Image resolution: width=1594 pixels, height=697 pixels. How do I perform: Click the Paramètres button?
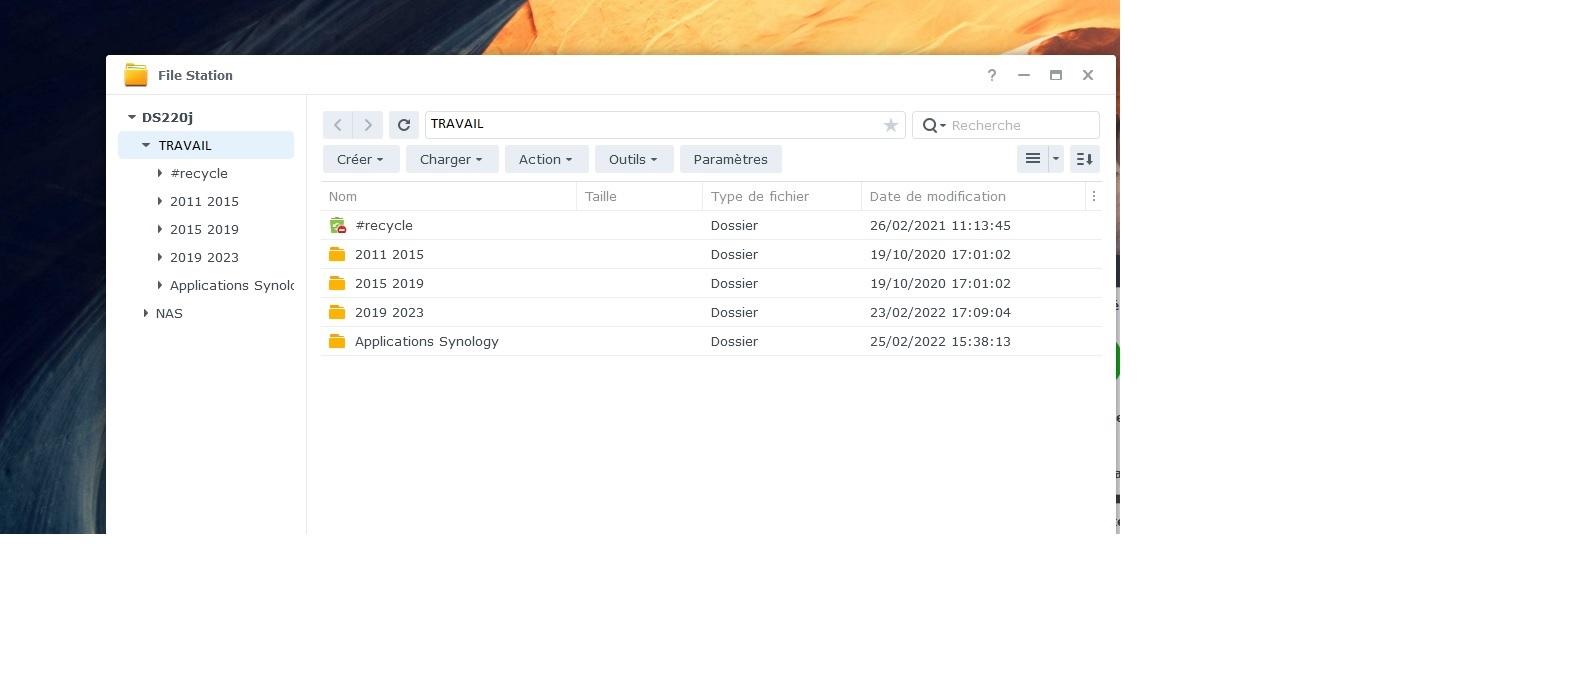[730, 159]
